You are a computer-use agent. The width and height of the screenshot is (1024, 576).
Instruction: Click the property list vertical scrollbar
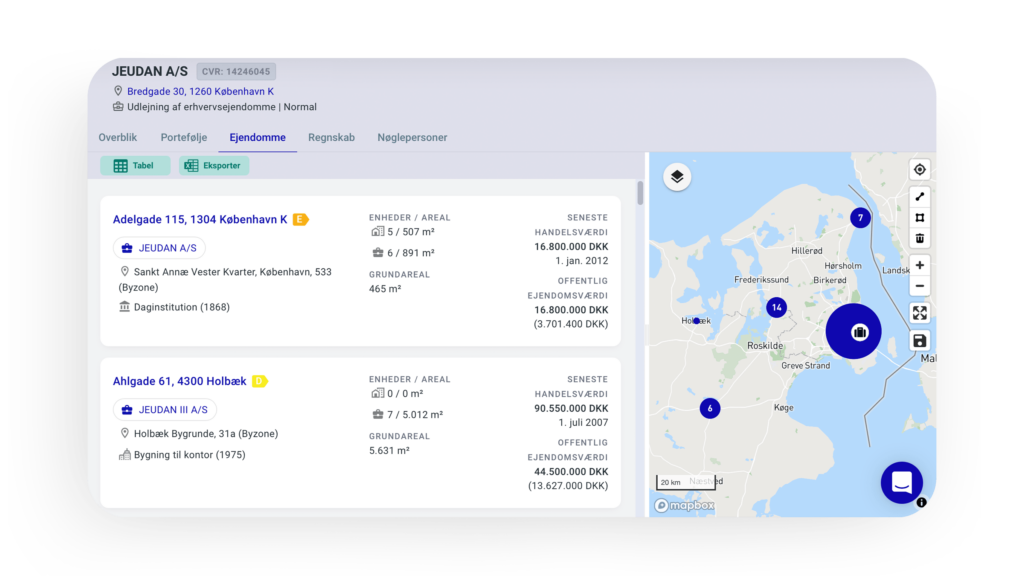[x=640, y=192]
